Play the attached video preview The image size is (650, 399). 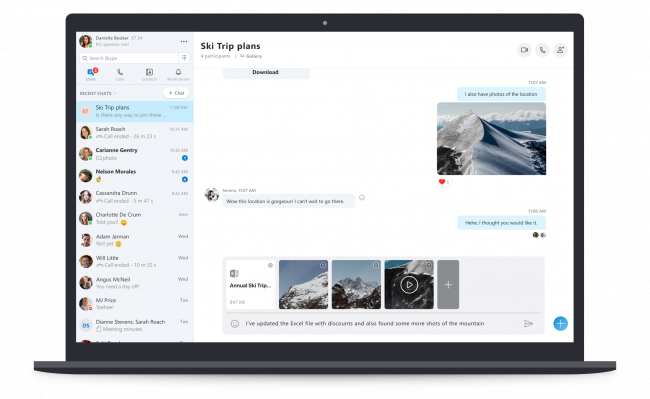(x=409, y=285)
